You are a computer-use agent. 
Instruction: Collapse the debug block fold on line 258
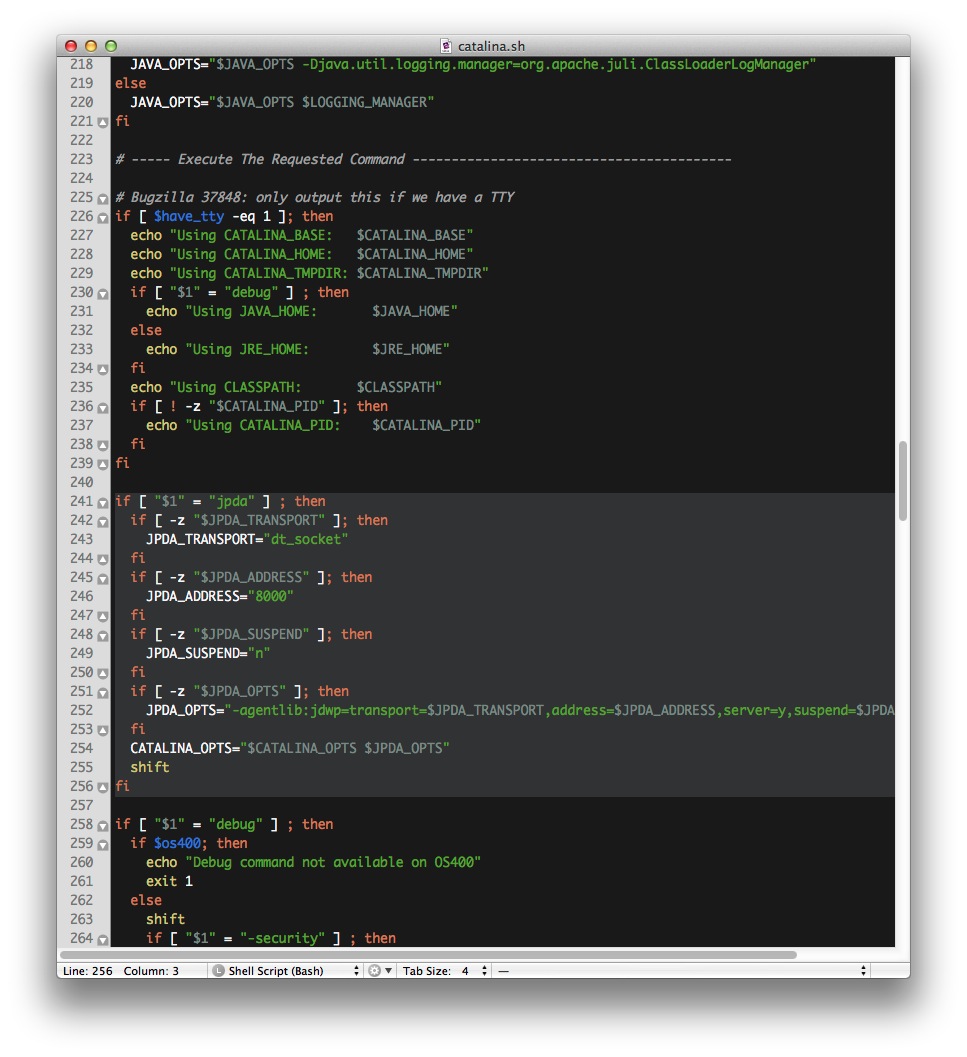click(x=102, y=826)
